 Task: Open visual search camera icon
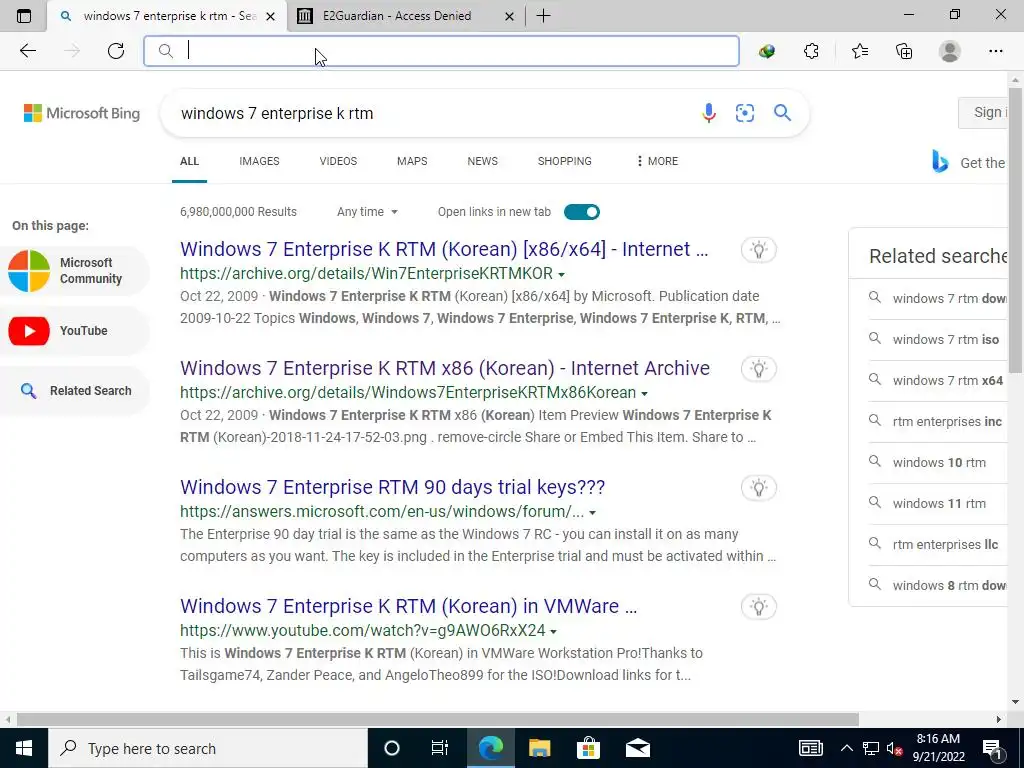click(x=744, y=113)
